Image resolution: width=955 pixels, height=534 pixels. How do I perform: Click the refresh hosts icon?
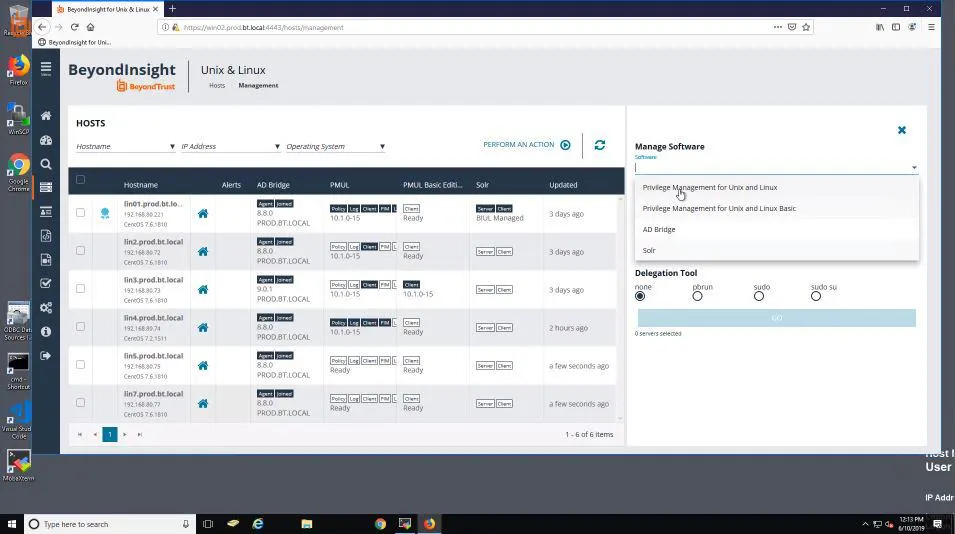point(600,145)
